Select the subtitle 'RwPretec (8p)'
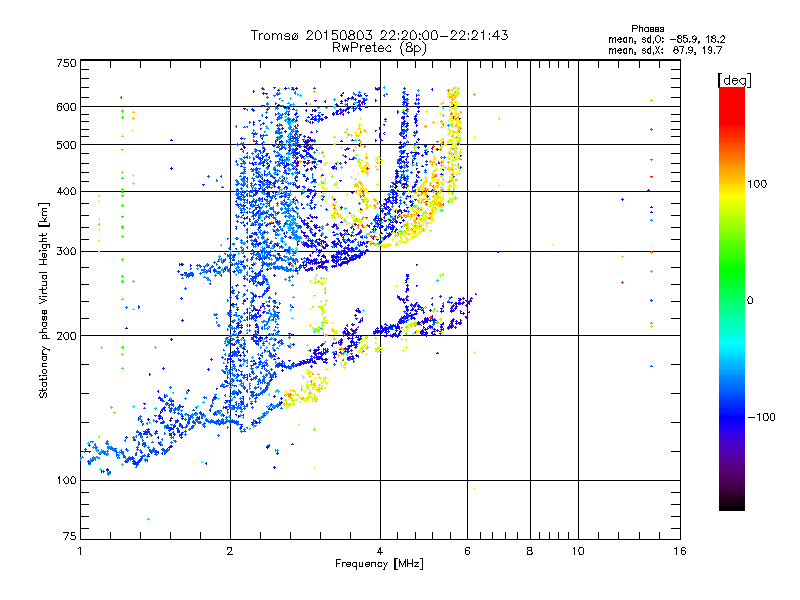800x600 pixels. [380, 48]
